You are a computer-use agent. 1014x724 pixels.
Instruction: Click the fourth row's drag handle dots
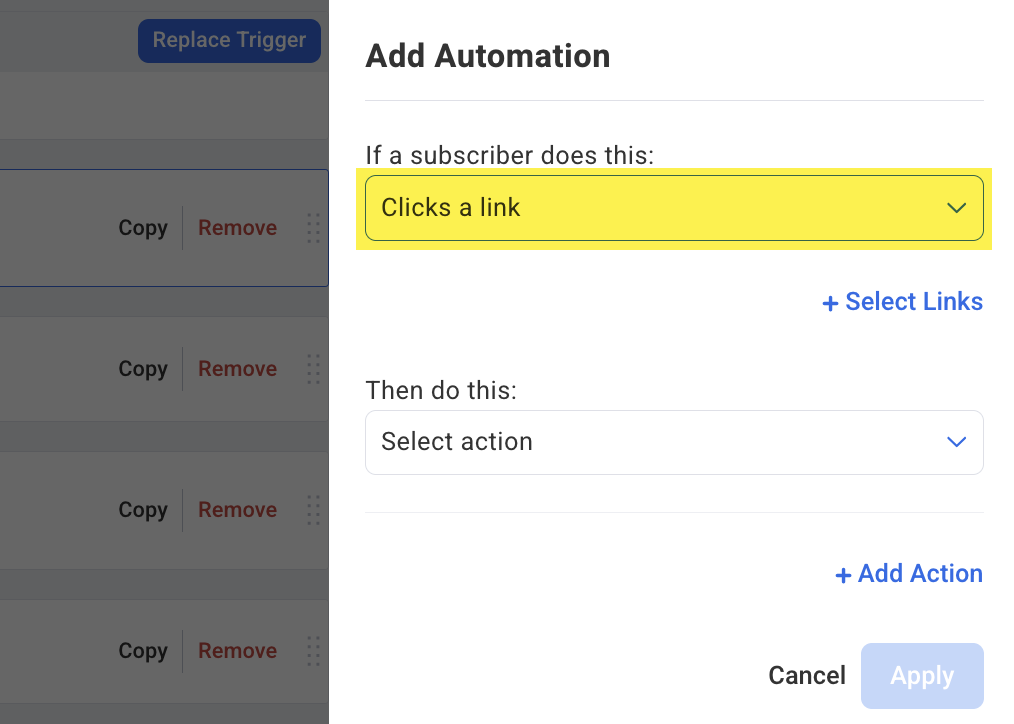pos(314,651)
